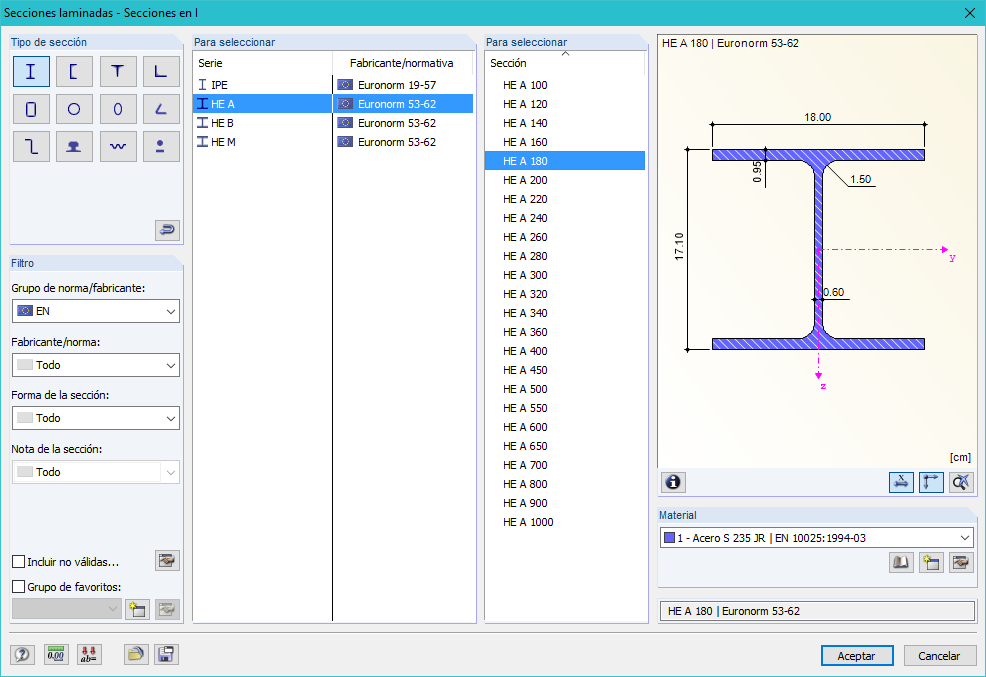Click 'Serie' column header

tap(262, 63)
